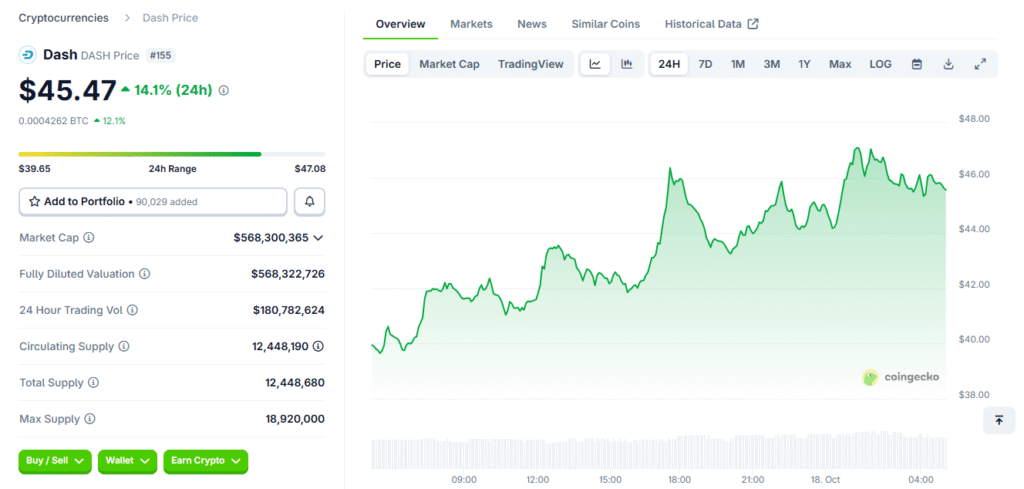Select the Max time range
This screenshot has height=489, width=1024.
point(840,64)
